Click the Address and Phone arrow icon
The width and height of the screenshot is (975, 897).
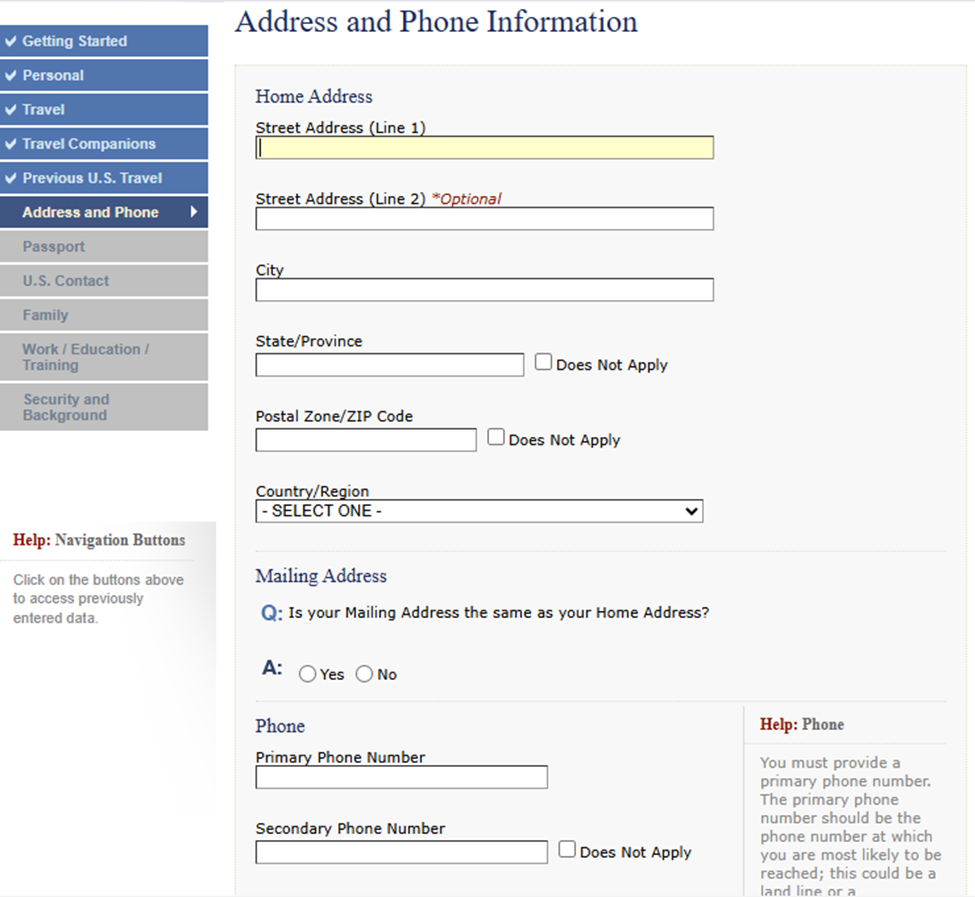(x=194, y=212)
